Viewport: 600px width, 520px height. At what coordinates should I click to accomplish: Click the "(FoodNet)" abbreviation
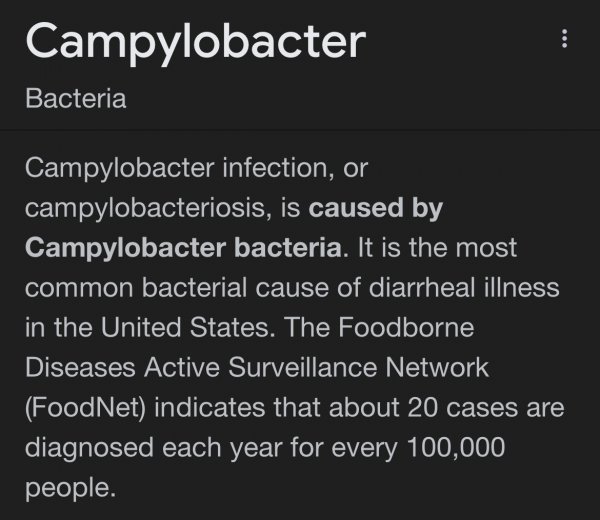pos(88,408)
